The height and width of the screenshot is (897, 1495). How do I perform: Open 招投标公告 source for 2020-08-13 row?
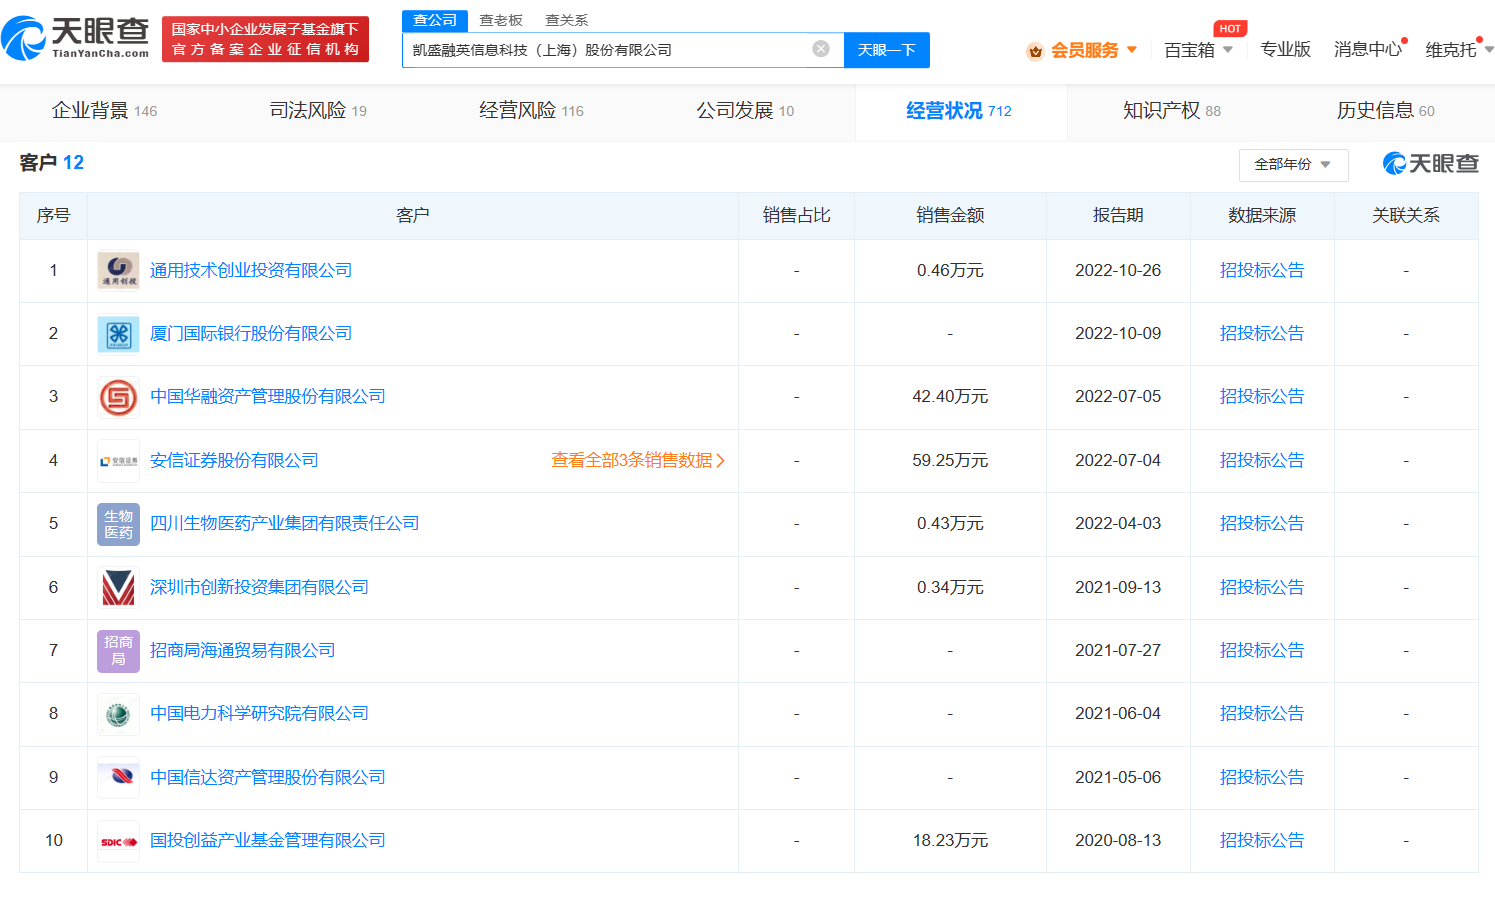click(1262, 840)
